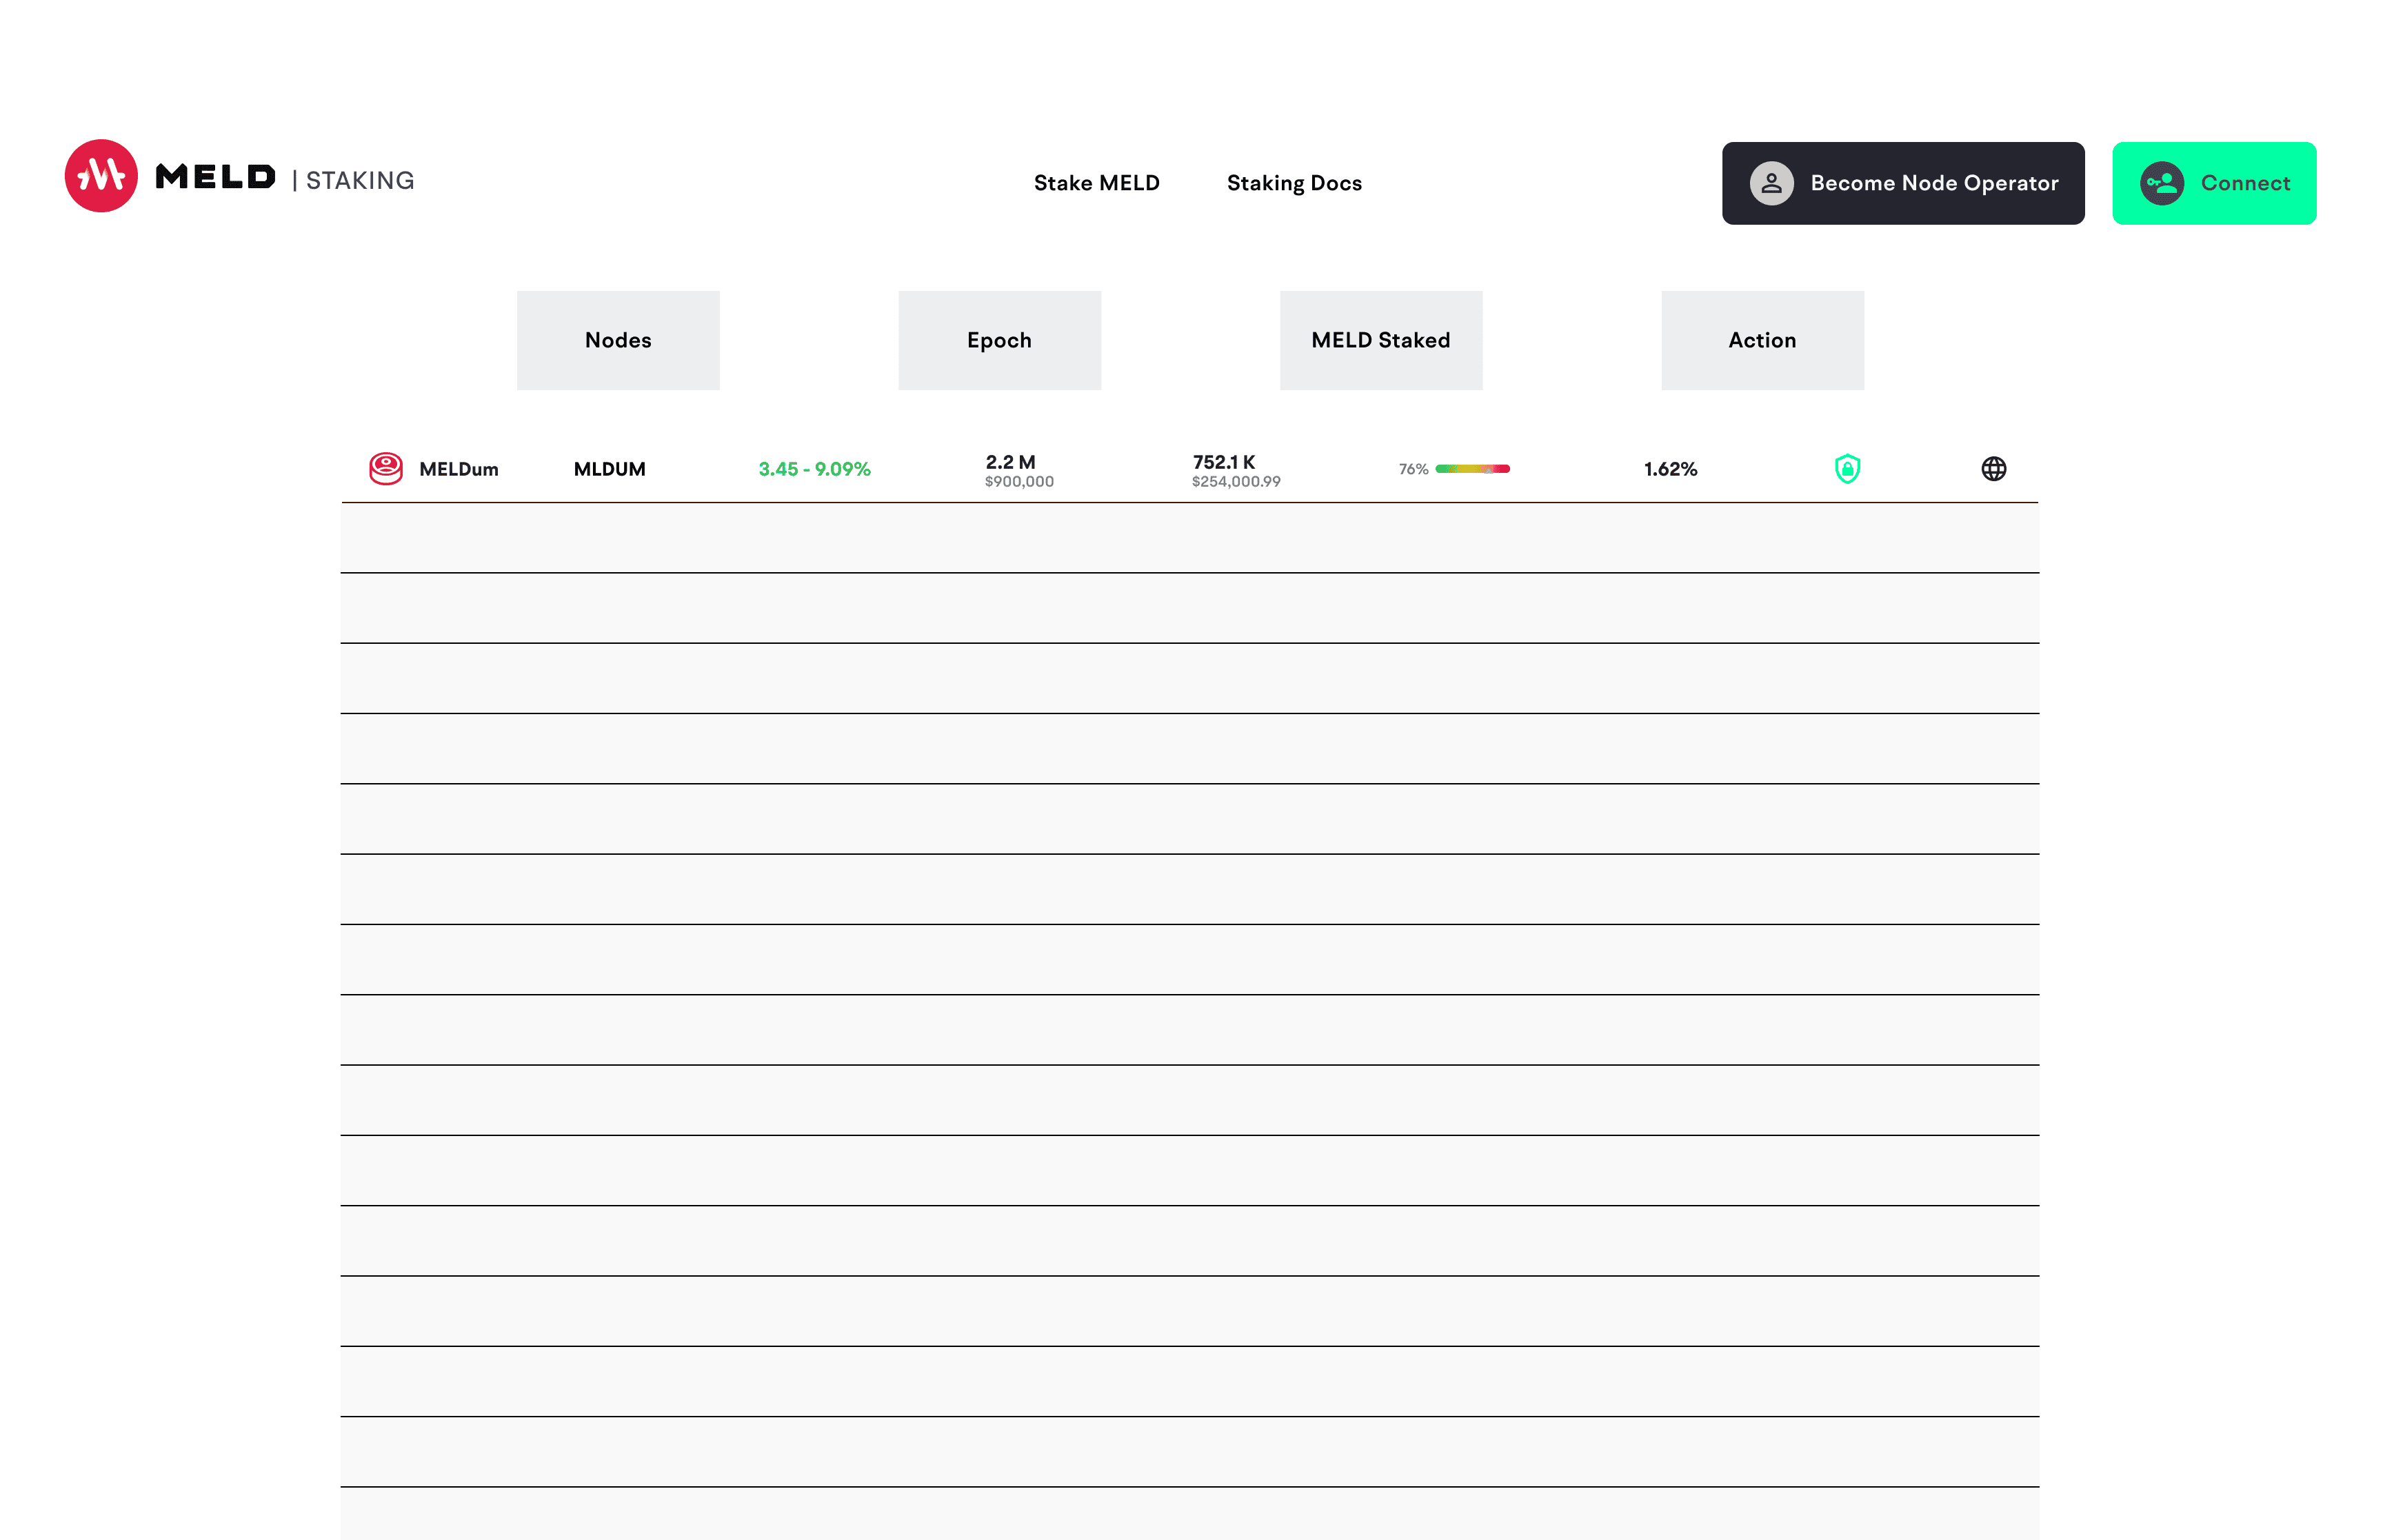The image size is (2383, 1540).
Task: Click the MLDUM ticker label
Action: point(610,468)
